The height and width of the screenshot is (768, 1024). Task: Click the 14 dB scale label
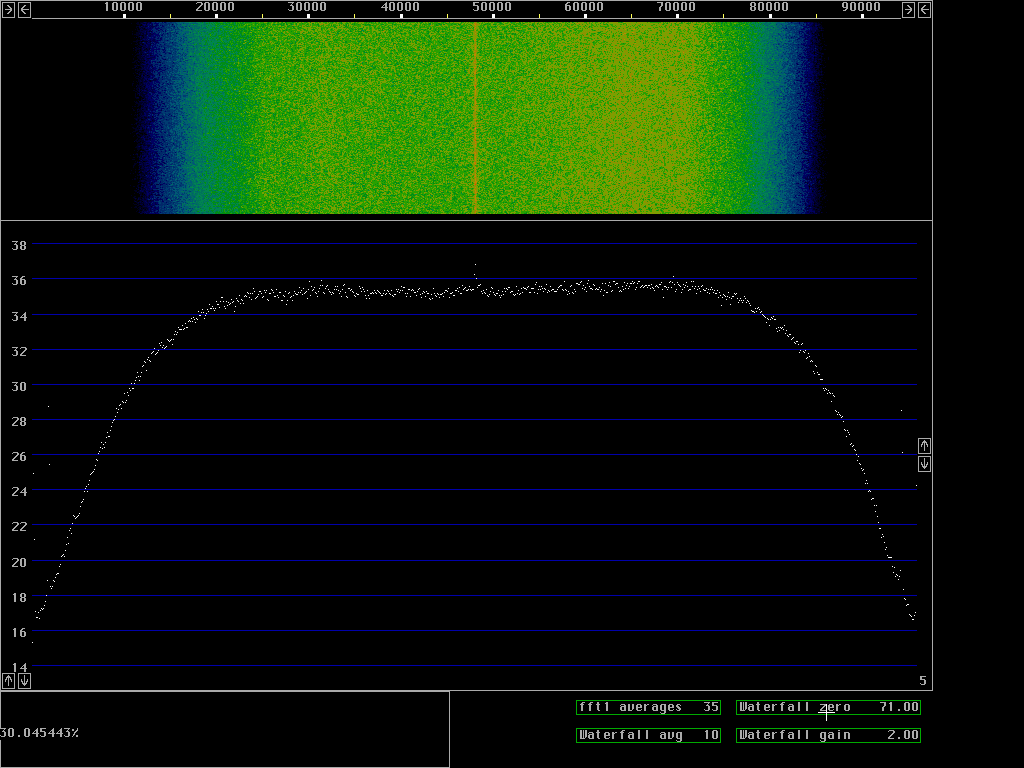tap(19, 667)
